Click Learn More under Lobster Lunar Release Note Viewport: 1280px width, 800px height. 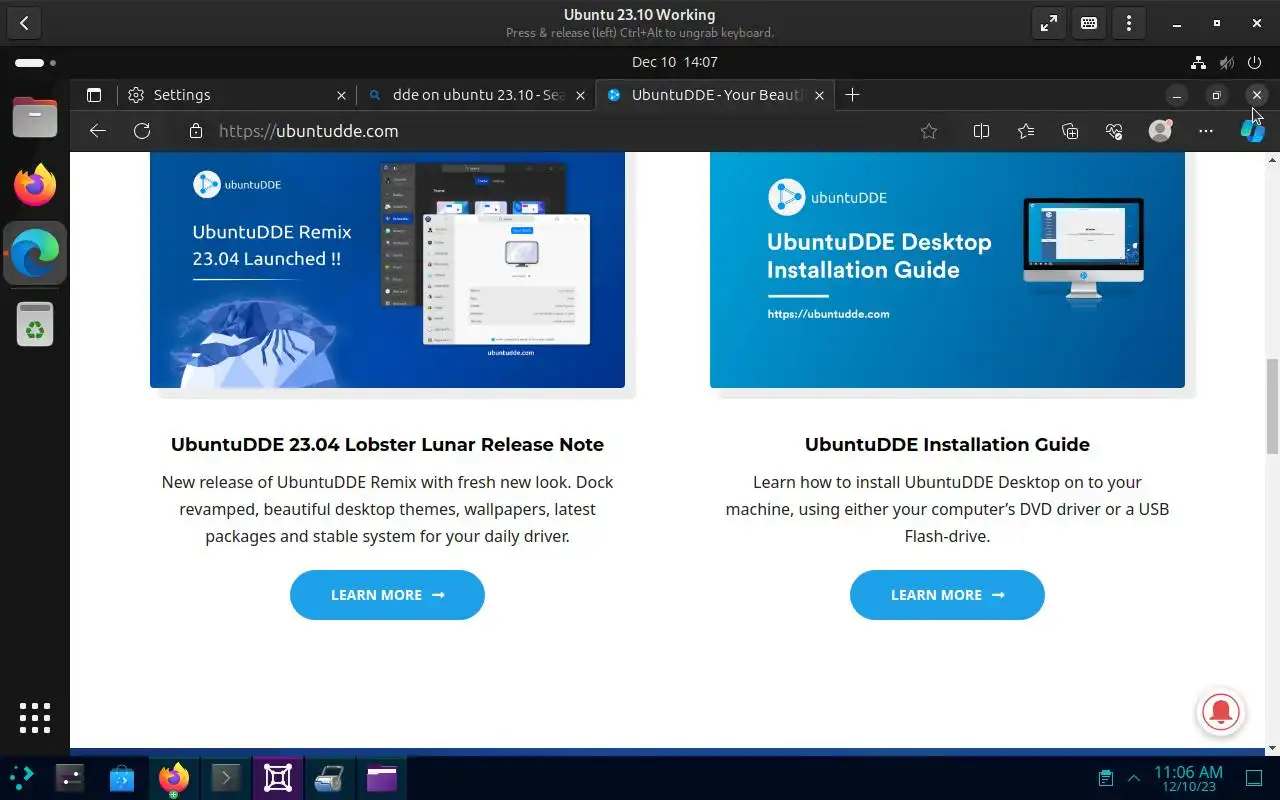click(x=387, y=595)
